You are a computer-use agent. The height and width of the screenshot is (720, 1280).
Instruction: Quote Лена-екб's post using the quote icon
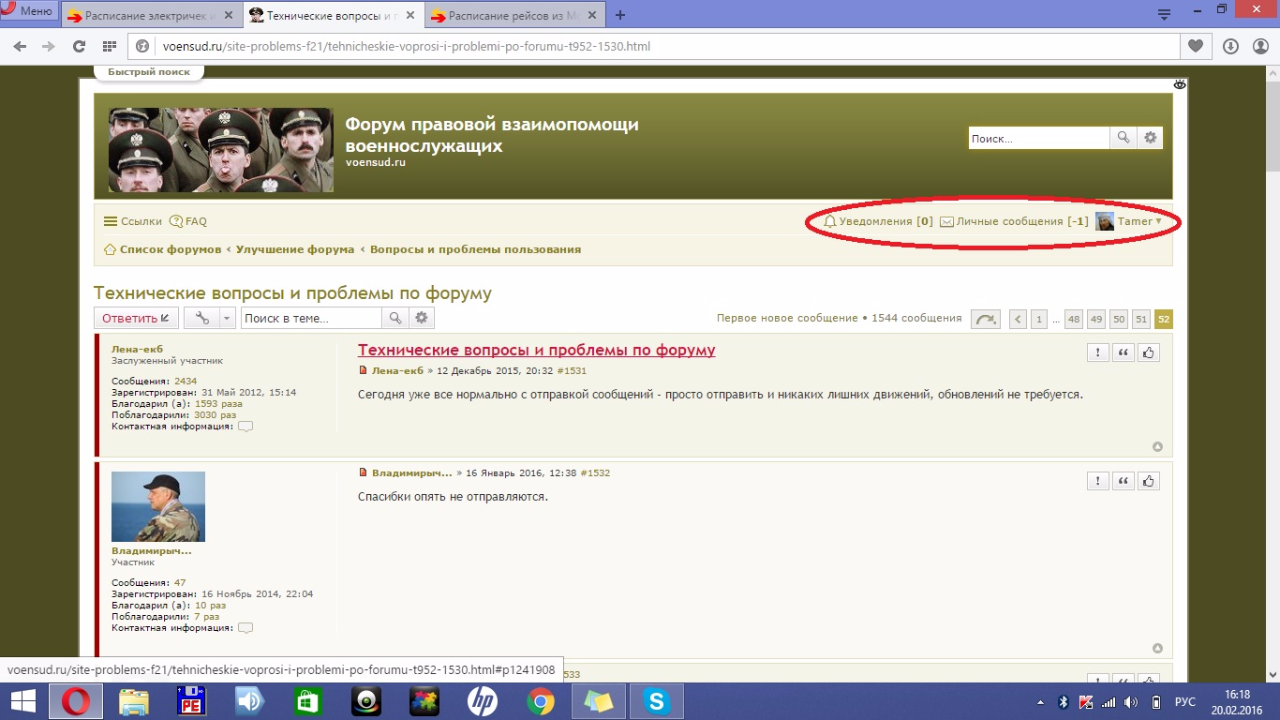(1123, 352)
